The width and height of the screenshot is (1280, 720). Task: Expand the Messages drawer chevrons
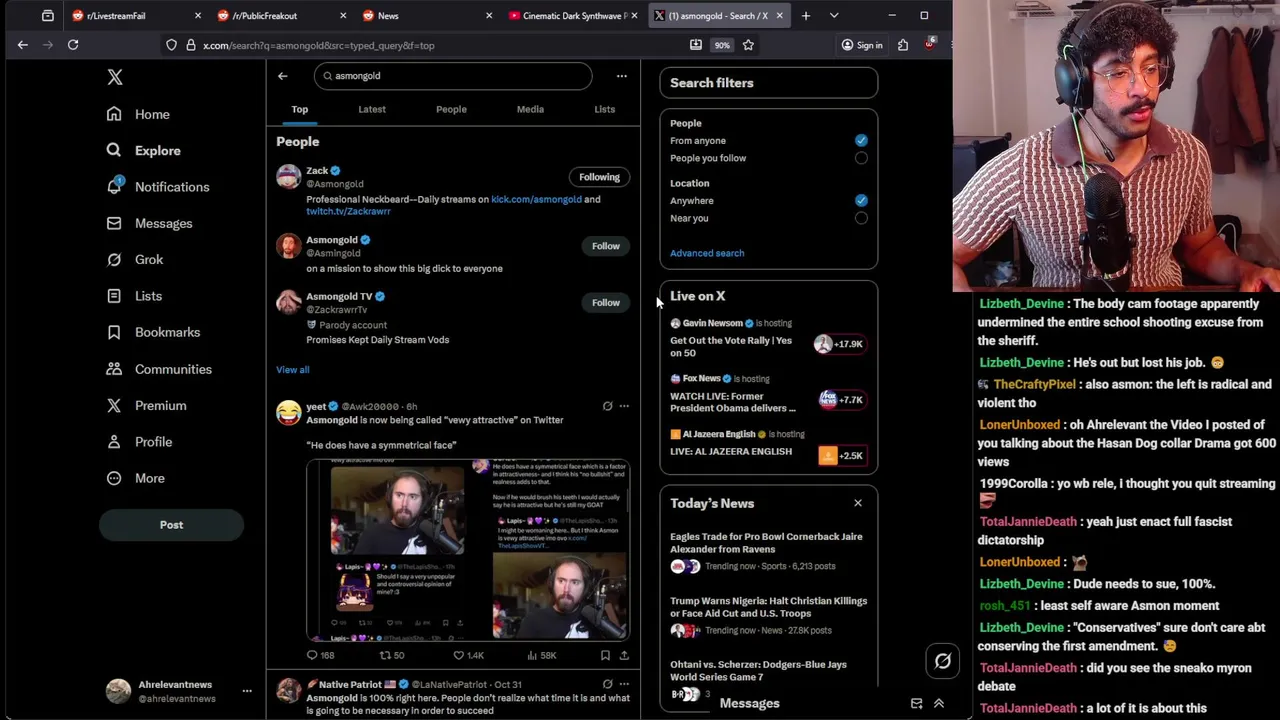pos(939,703)
